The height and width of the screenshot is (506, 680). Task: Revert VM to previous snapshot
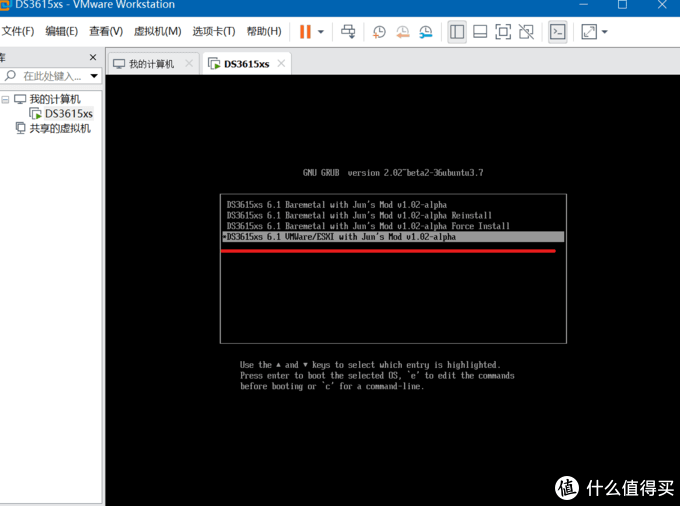click(402, 32)
